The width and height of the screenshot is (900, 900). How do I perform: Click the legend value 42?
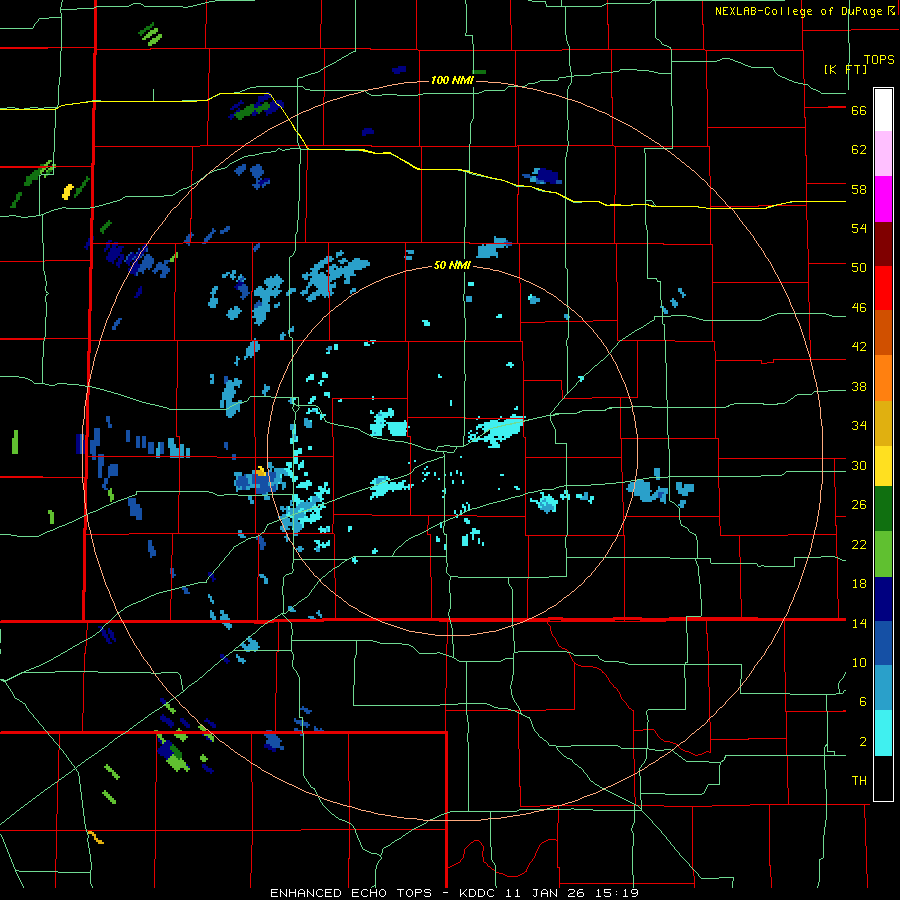point(859,347)
